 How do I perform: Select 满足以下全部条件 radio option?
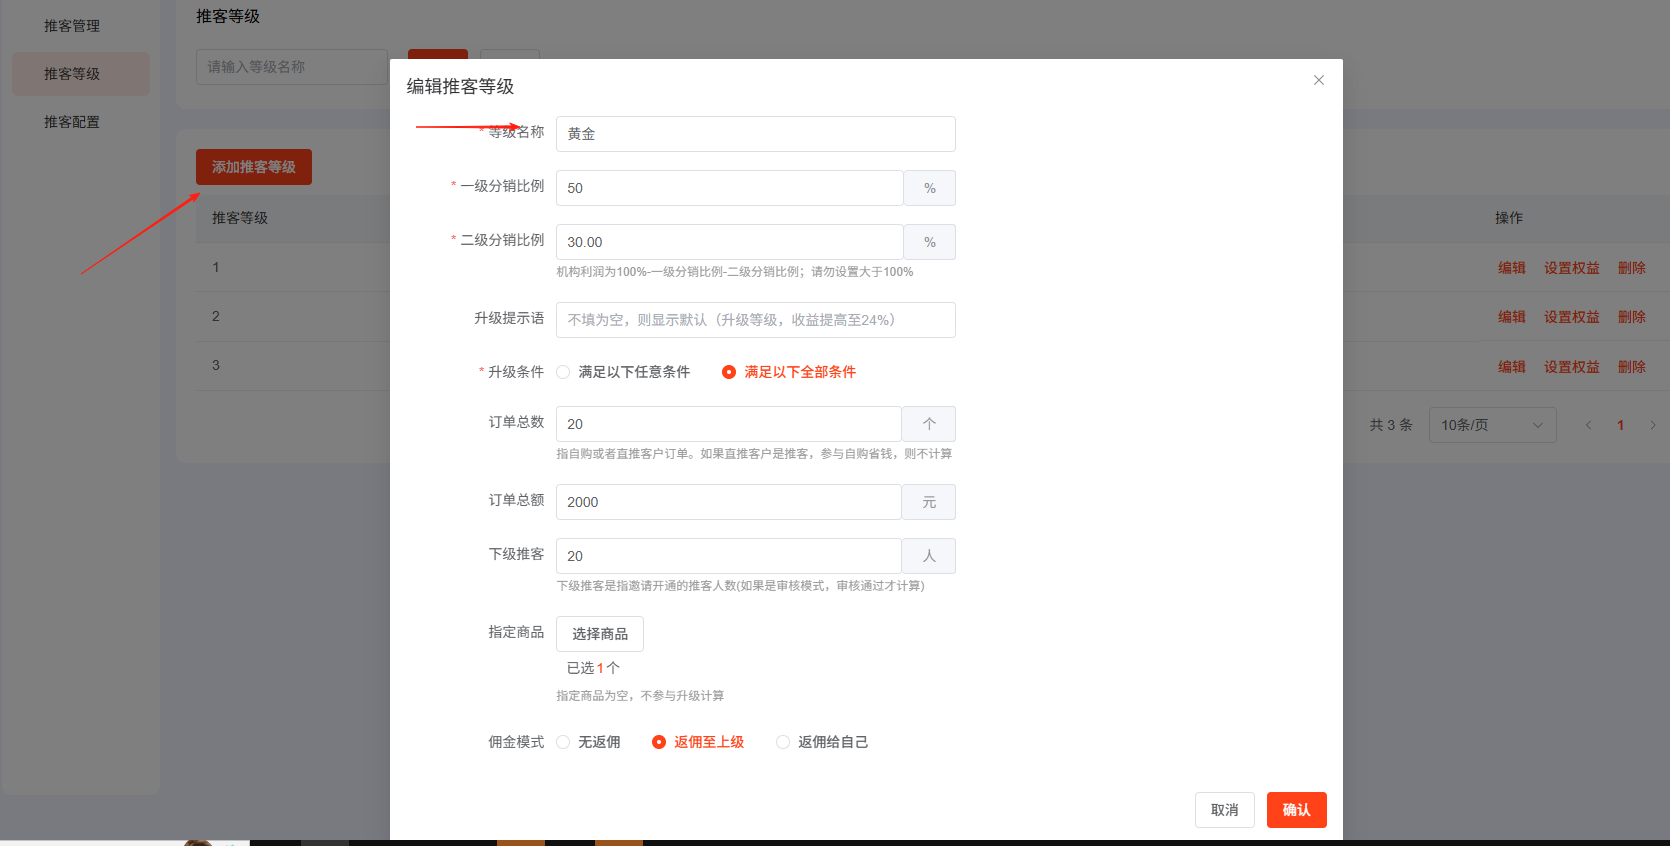point(729,372)
